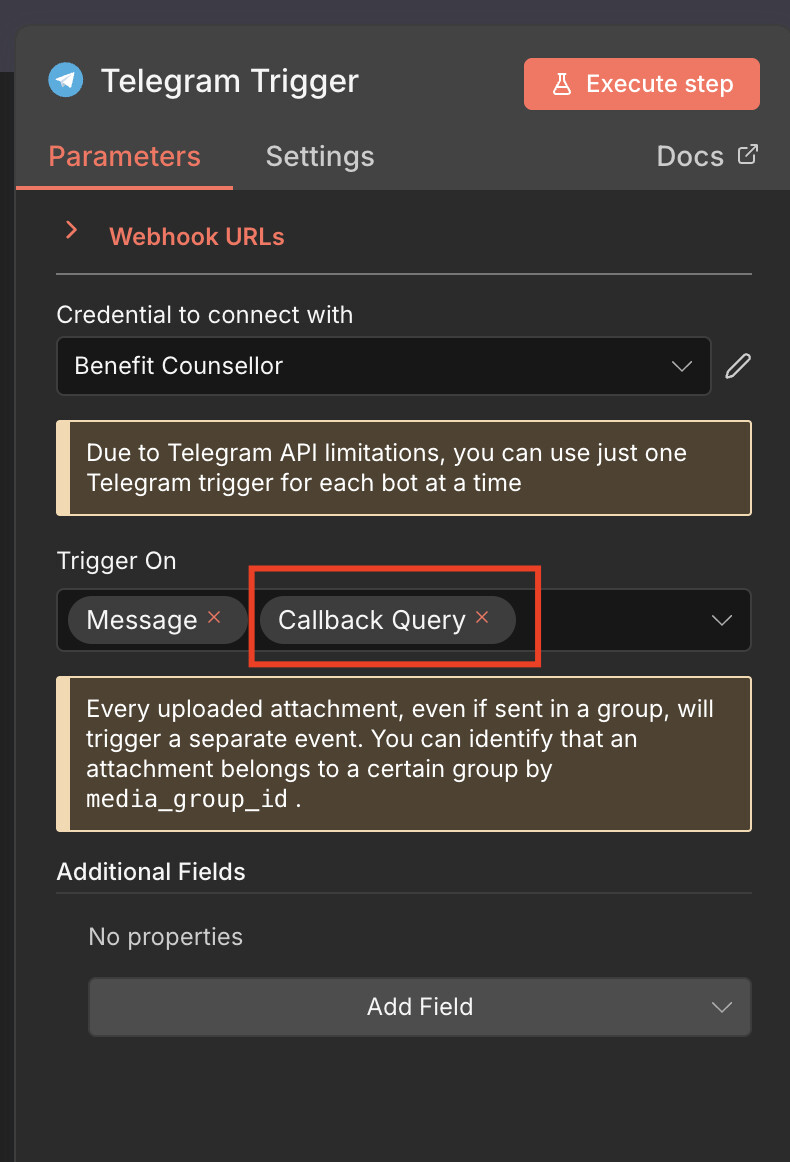Click the Telegram Trigger node title

click(x=230, y=81)
